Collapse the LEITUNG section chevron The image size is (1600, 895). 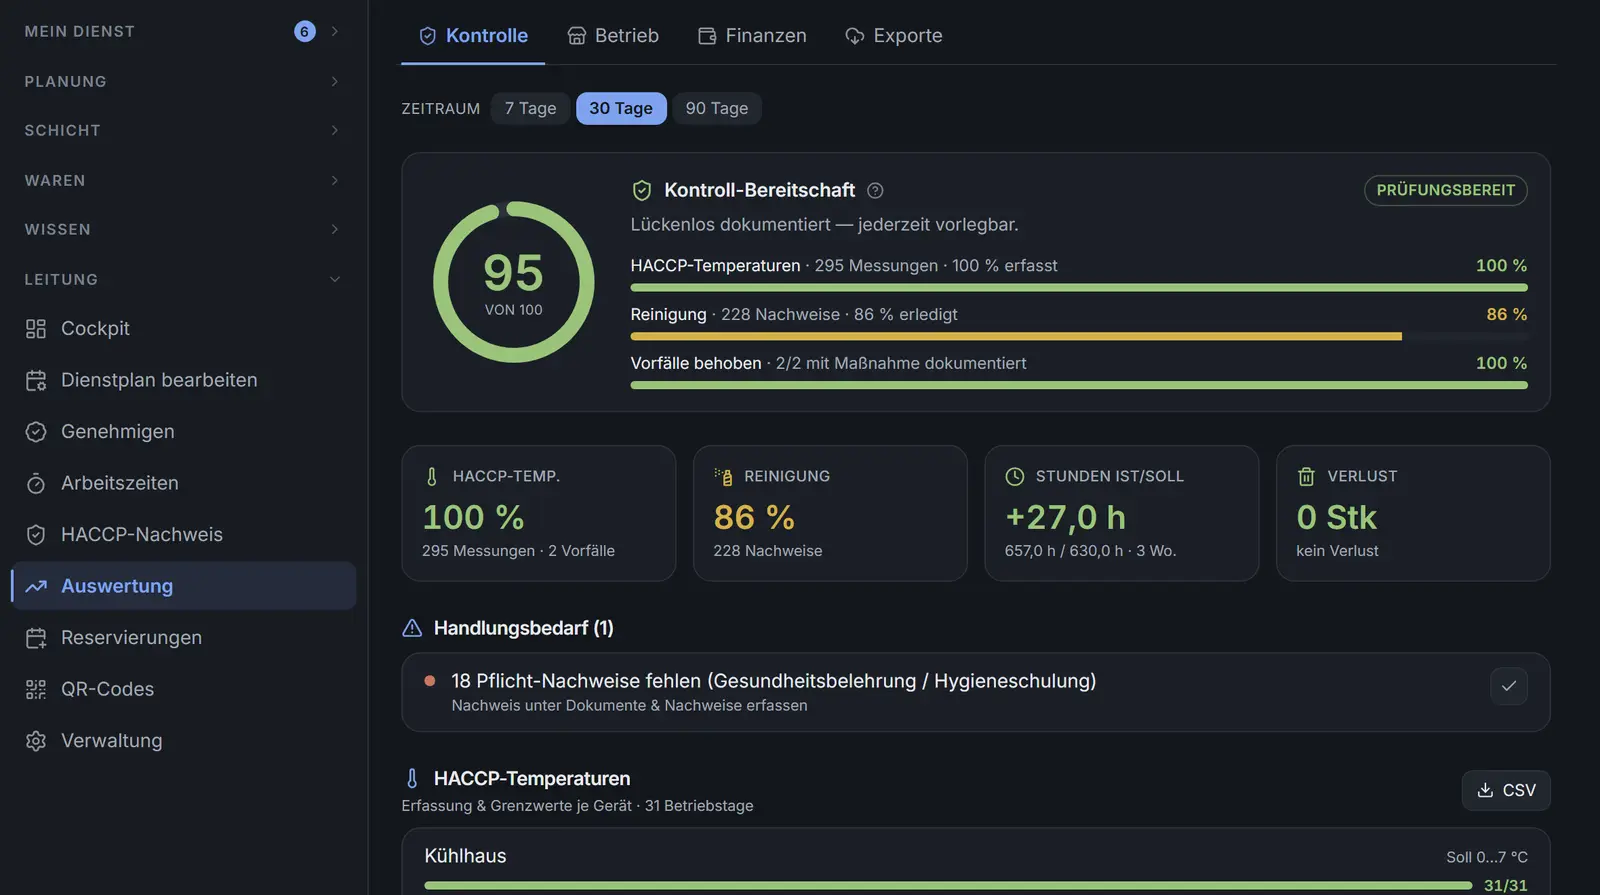point(335,279)
